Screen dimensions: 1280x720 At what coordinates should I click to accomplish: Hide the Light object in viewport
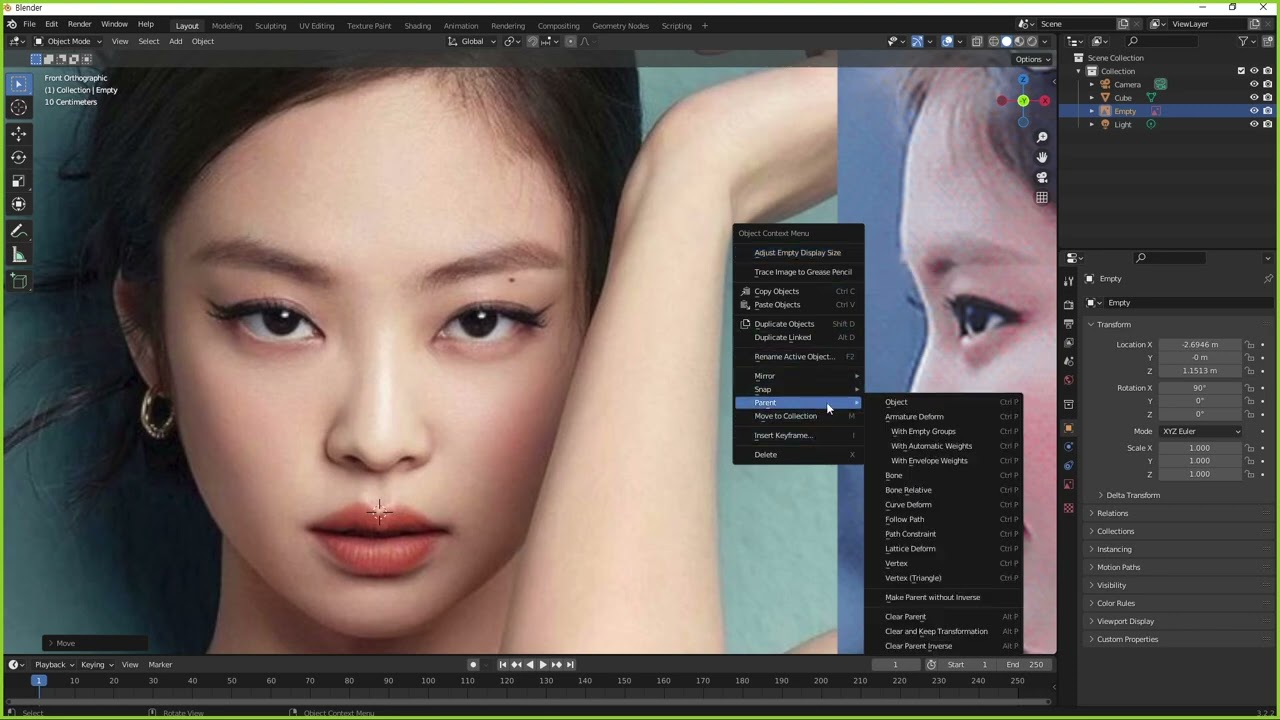[x=1254, y=124]
